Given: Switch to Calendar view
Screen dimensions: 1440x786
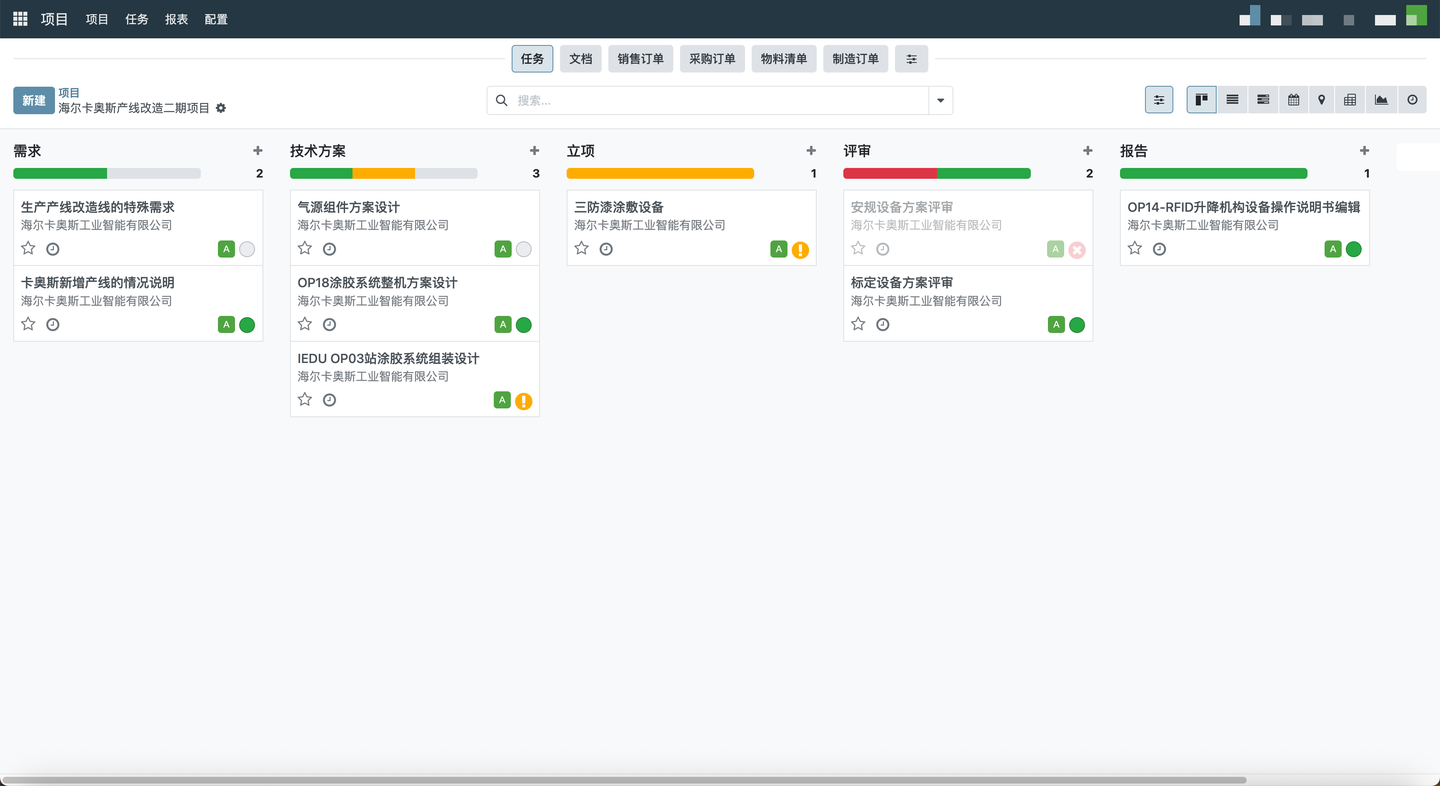Looking at the screenshot, I should 1293,100.
